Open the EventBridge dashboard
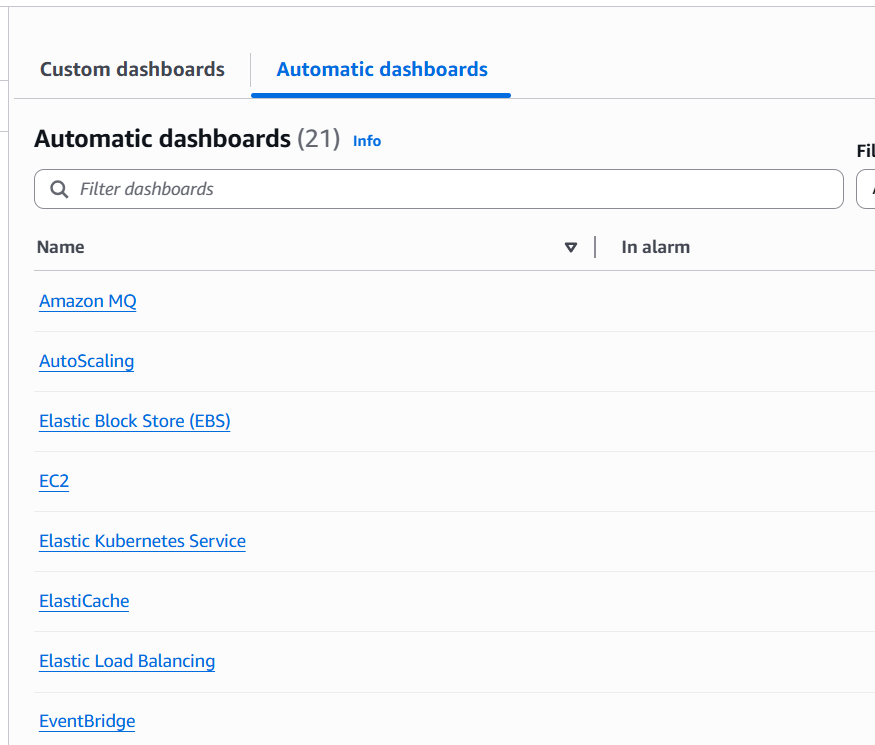Screen dimensions: 875x745 (87, 721)
